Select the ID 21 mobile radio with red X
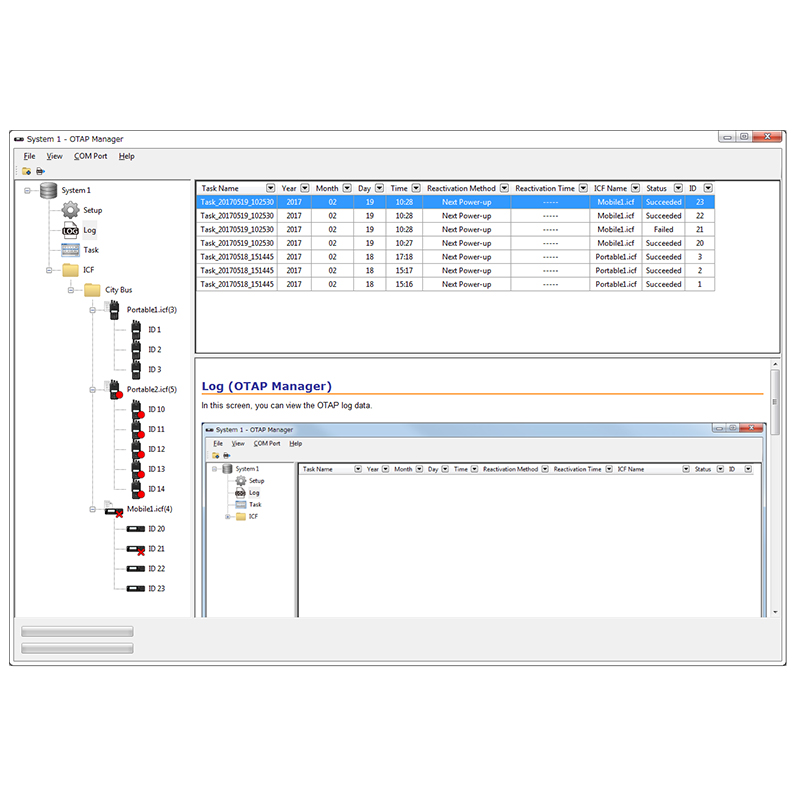800x800 pixels. [x=136, y=549]
